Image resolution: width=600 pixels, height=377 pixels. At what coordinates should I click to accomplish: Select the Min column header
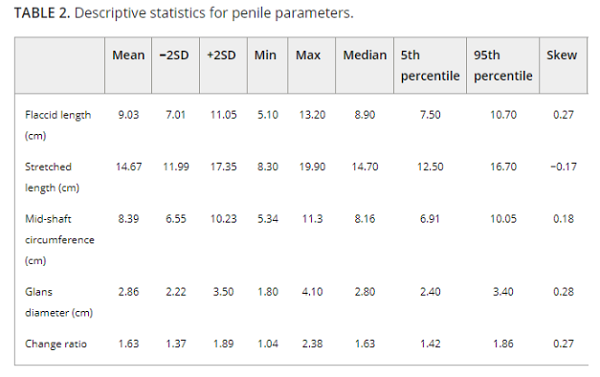point(265,55)
